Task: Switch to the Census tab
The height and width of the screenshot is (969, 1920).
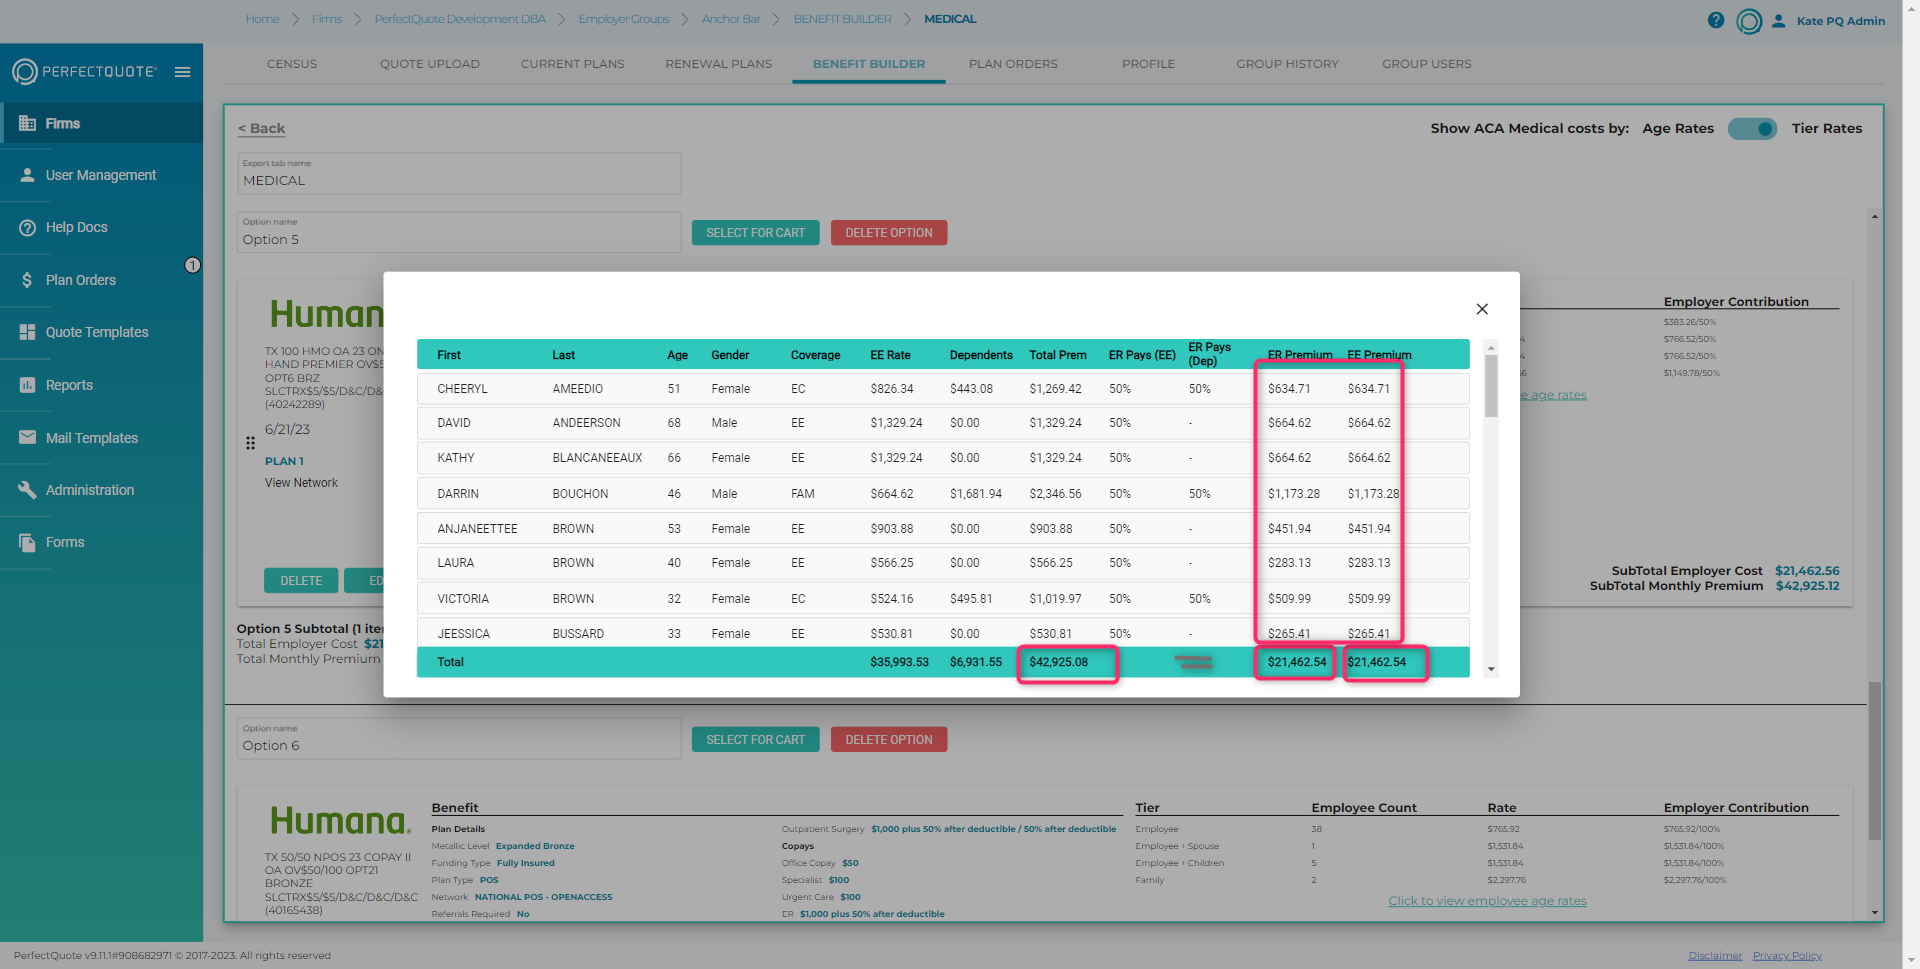Action: (292, 64)
